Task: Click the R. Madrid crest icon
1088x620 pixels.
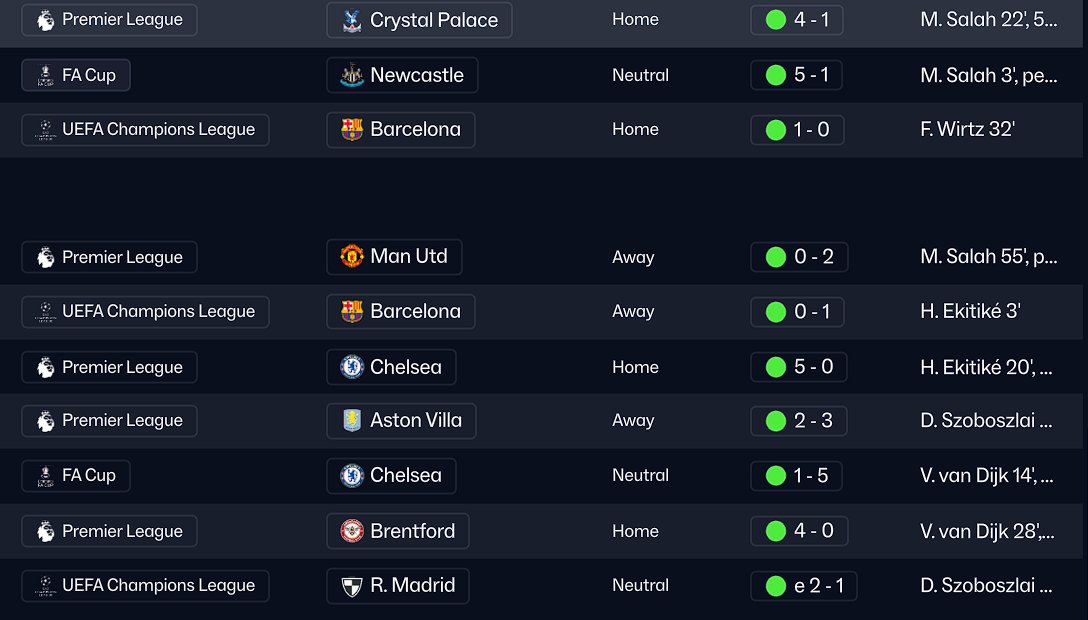Action: (x=352, y=586)
